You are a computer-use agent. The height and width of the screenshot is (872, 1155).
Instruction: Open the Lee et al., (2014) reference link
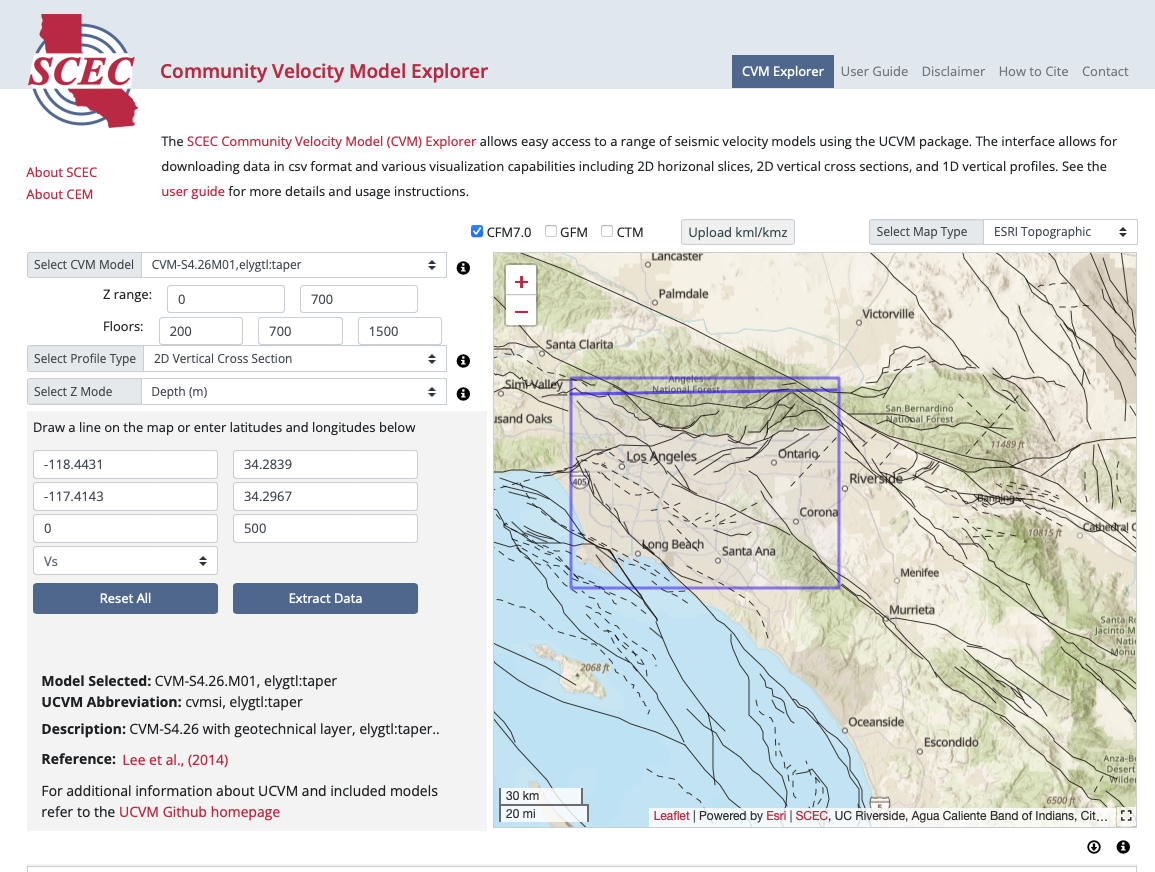pyautogui.click(x=169, y=760)
